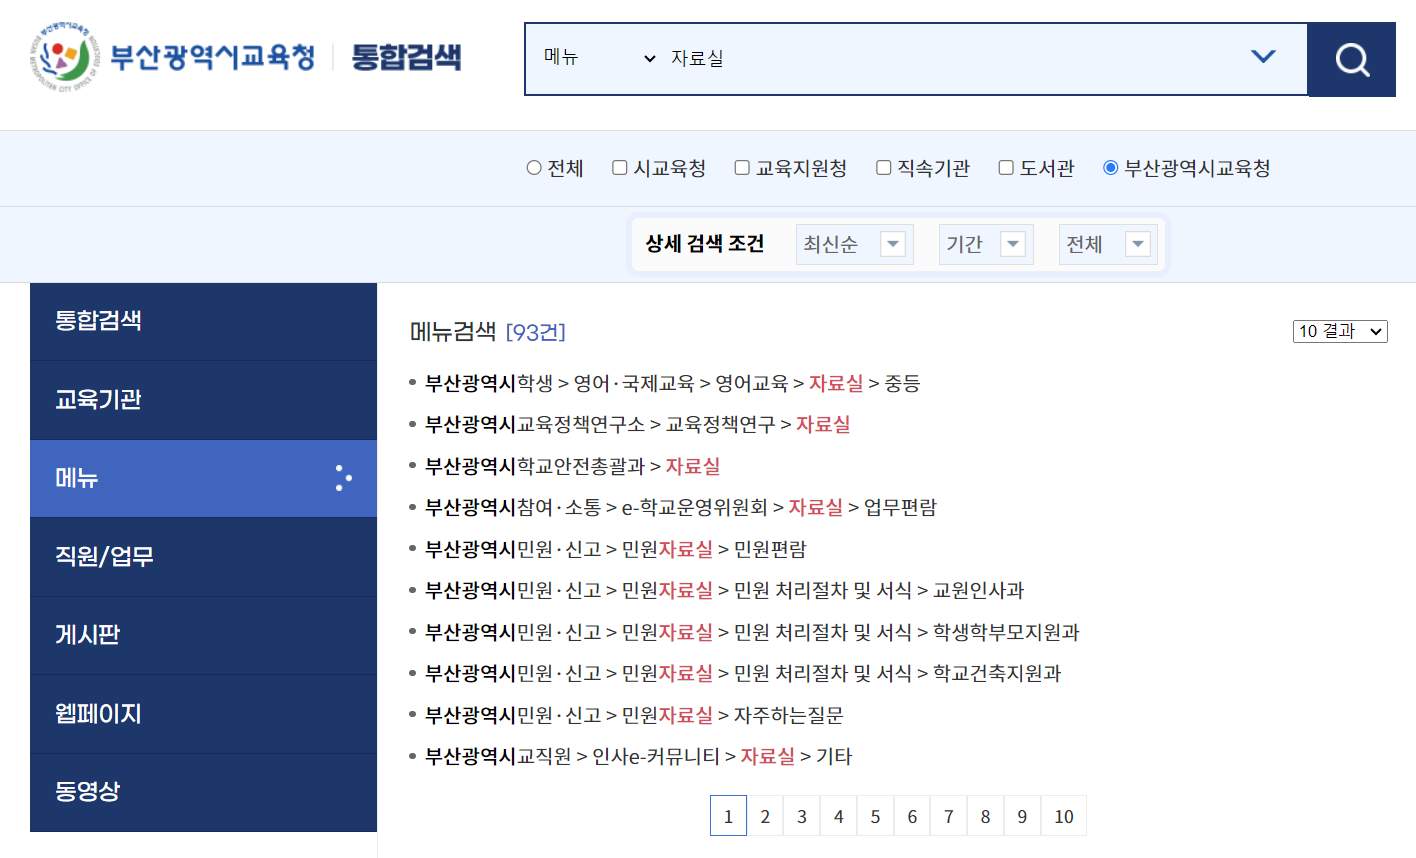Click the 자료실 search input field
The height and width of the screenshot is (858, 1416).
950,58
